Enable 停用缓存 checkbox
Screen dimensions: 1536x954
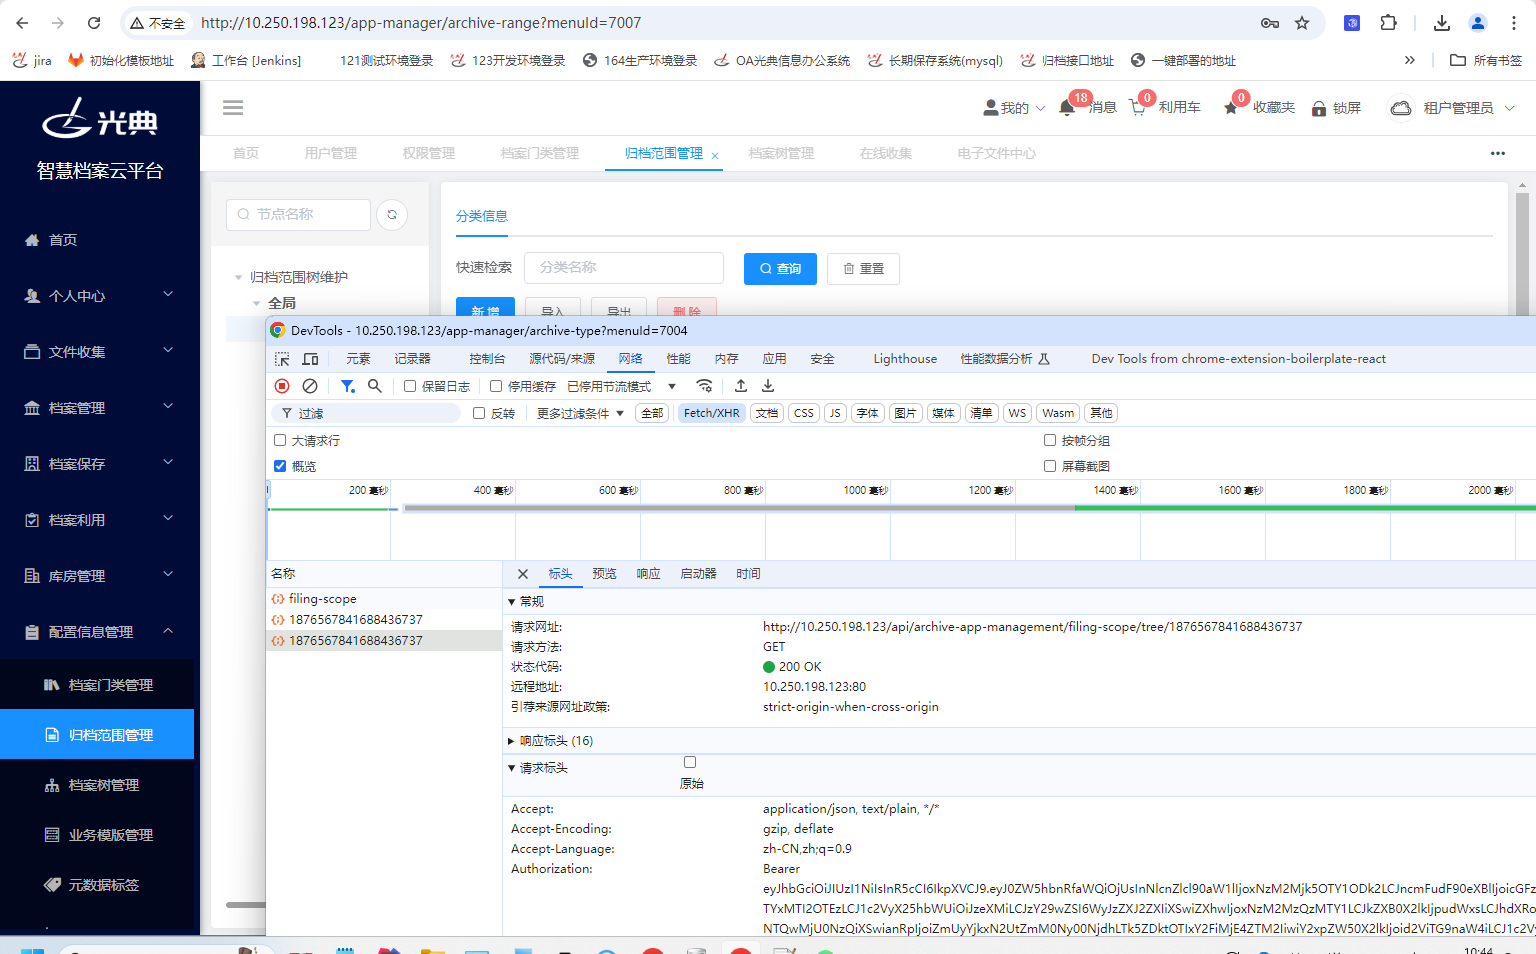click(496, 386)
